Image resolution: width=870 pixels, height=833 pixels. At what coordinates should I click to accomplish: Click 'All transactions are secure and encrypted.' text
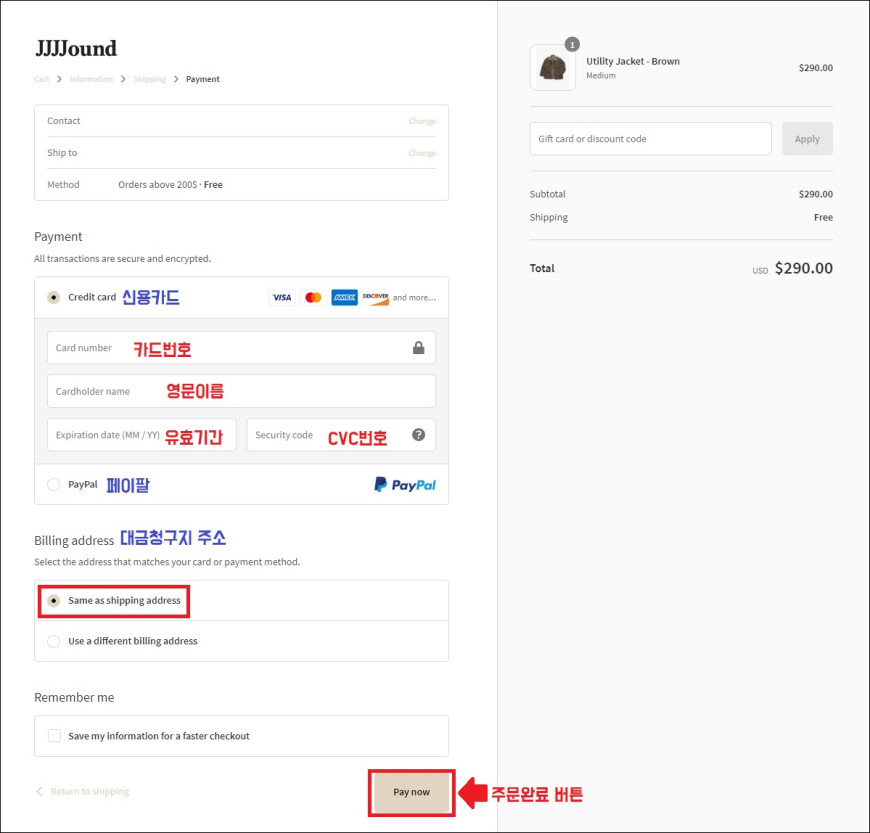122,259
